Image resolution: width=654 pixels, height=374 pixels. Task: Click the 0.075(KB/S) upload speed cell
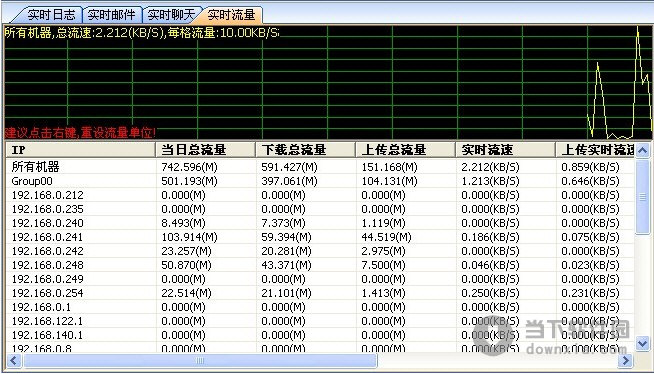[590, 237]
